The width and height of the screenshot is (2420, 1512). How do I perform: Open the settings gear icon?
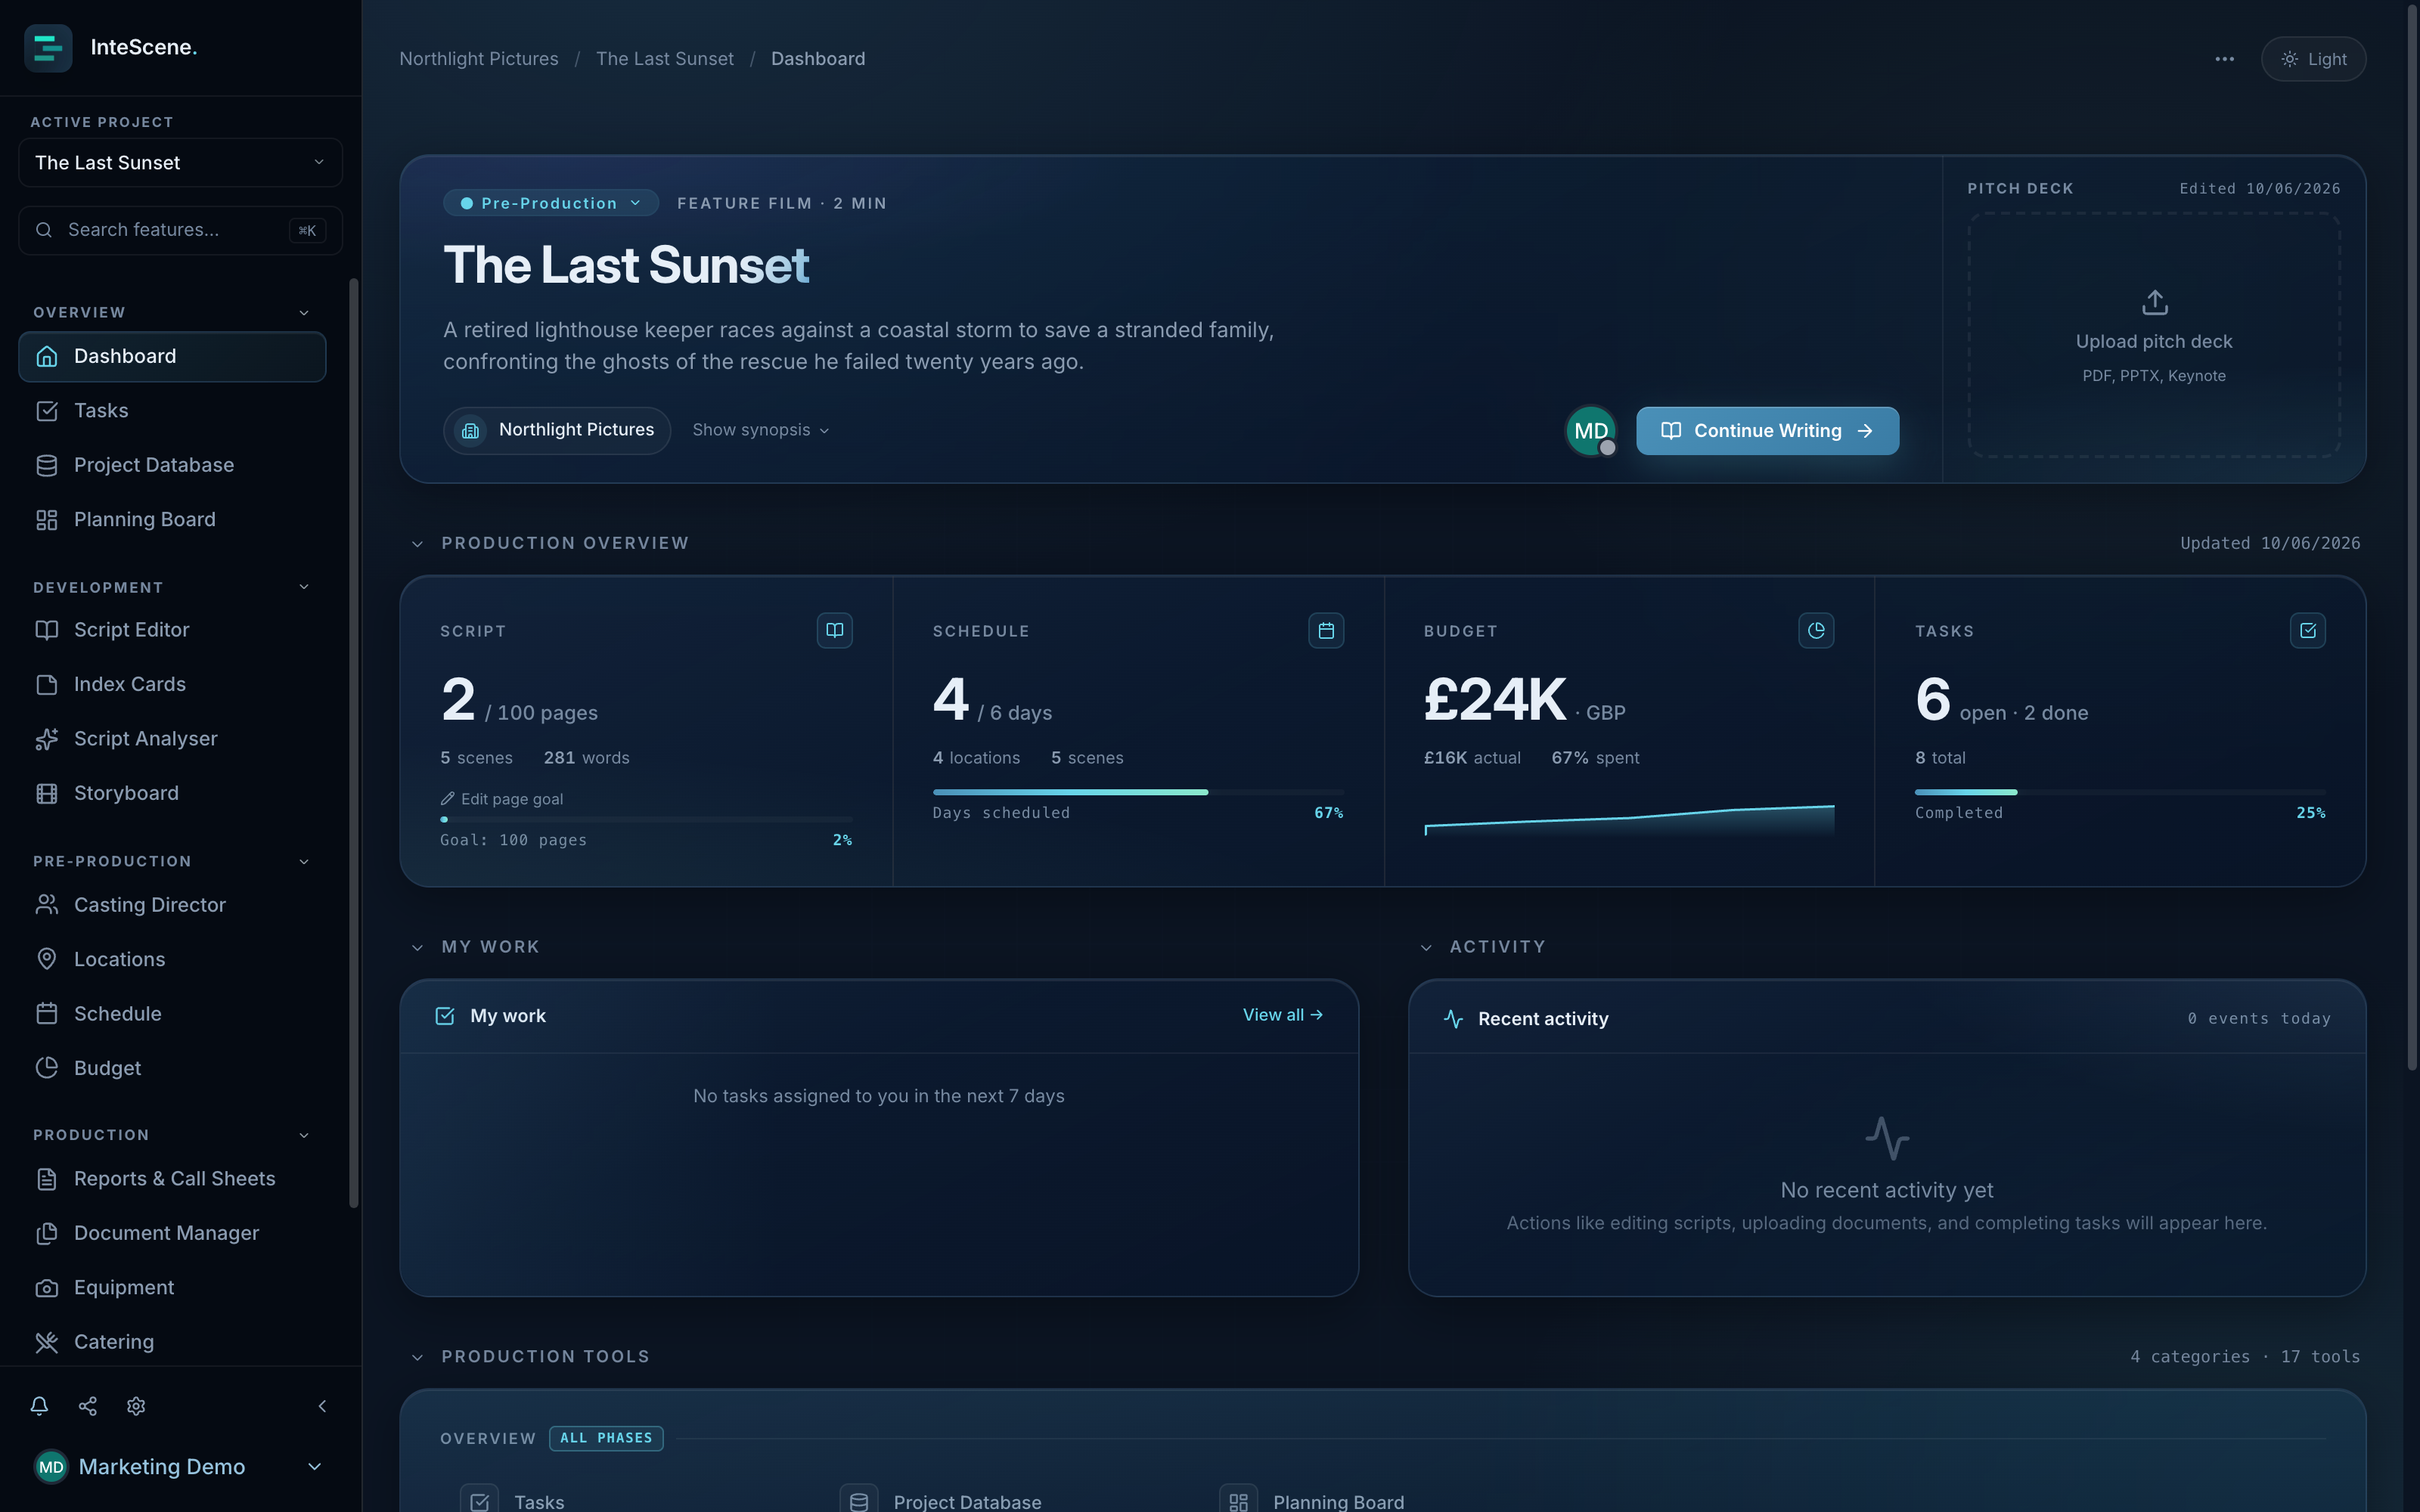coord(136,1406)
